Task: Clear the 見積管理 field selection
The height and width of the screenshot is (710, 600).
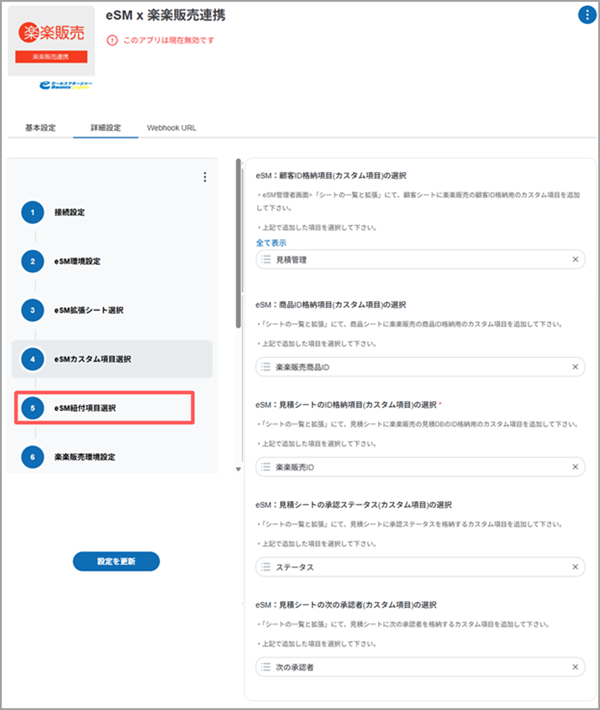Action: pyautogui.click(x=575, y=260)
